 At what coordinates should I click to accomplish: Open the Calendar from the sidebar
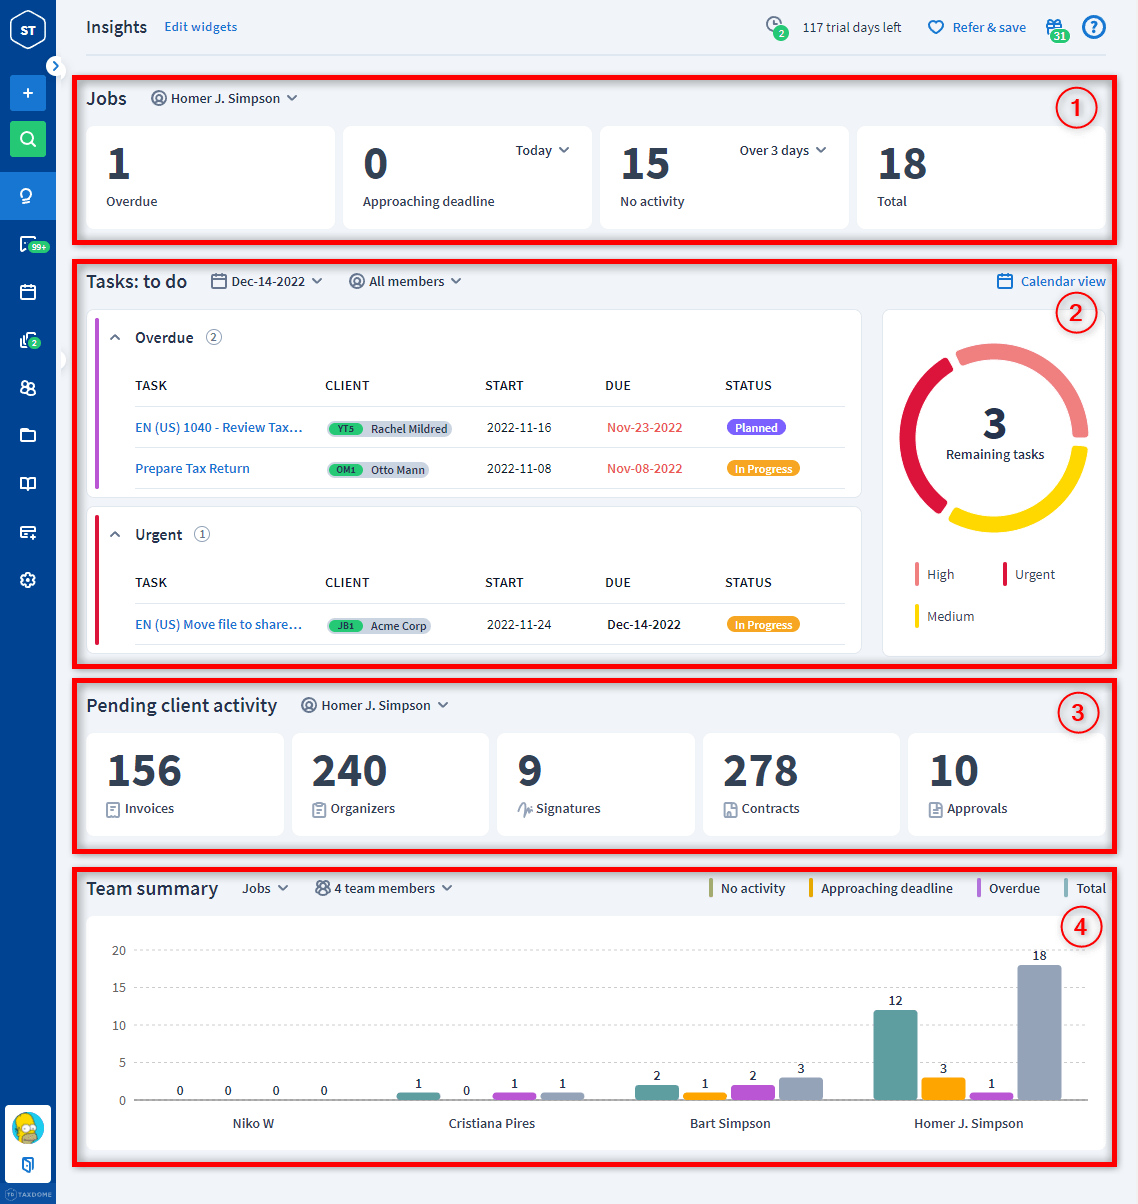pos(27,292)
